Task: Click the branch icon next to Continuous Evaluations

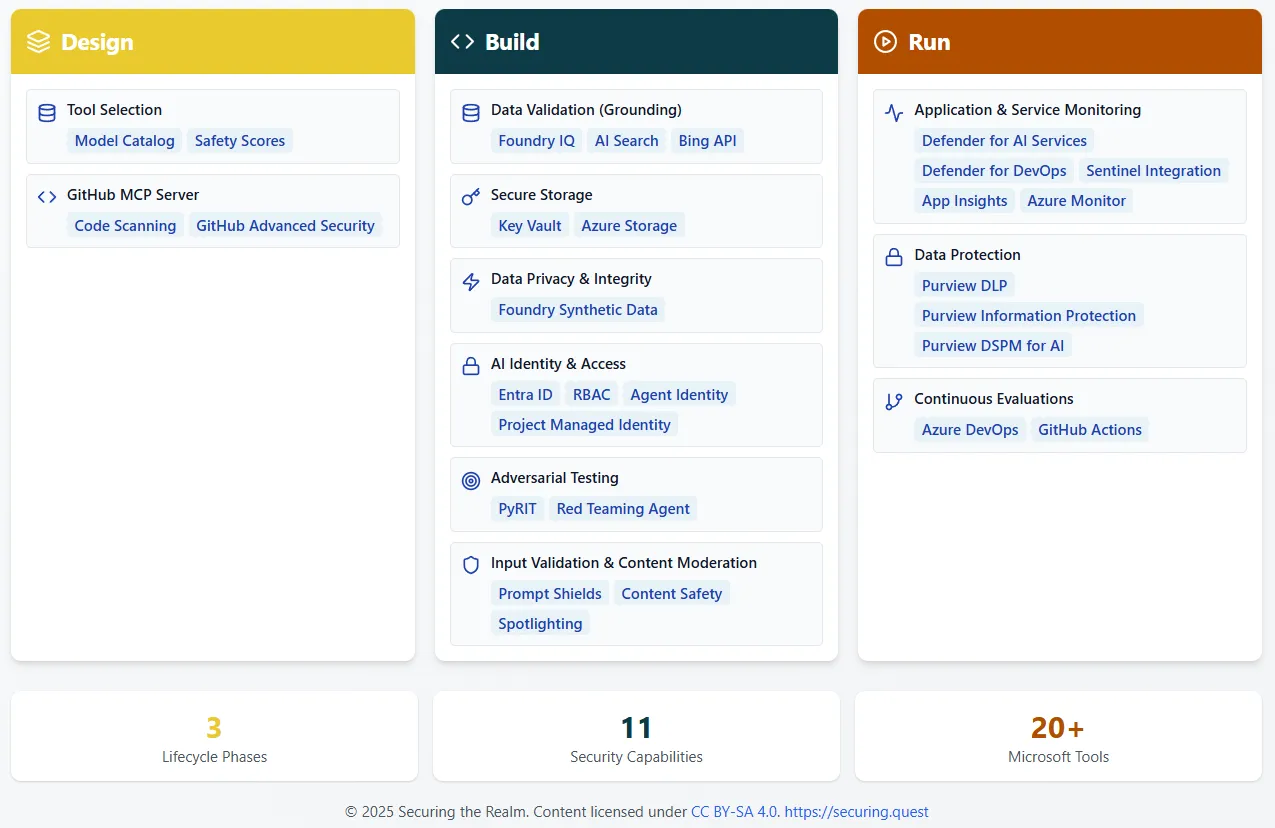Action: point(894,400)
